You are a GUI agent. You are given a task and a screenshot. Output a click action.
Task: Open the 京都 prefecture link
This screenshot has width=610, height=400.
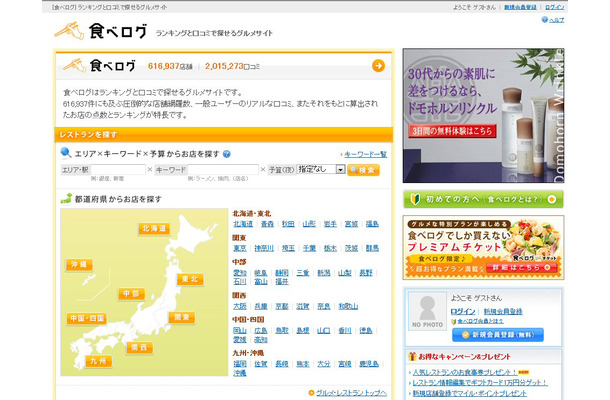(x=282, y=306)
